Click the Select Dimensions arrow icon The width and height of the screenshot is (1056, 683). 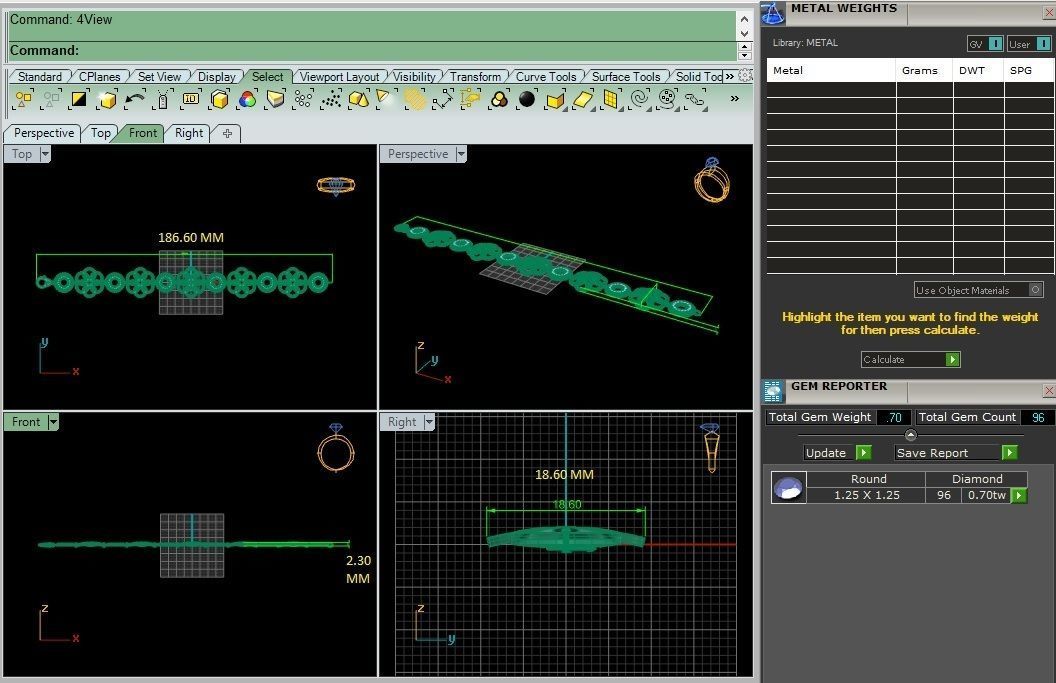click(x=442, y=100)
